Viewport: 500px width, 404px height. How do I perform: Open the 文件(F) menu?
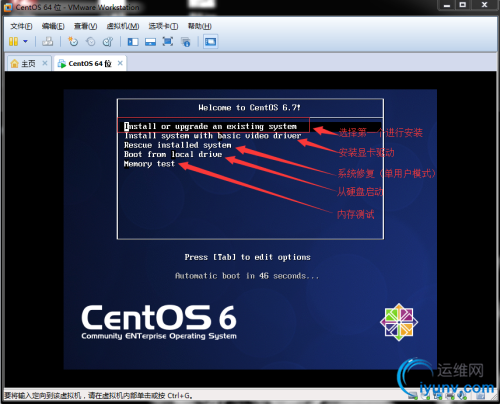point(21,26)
